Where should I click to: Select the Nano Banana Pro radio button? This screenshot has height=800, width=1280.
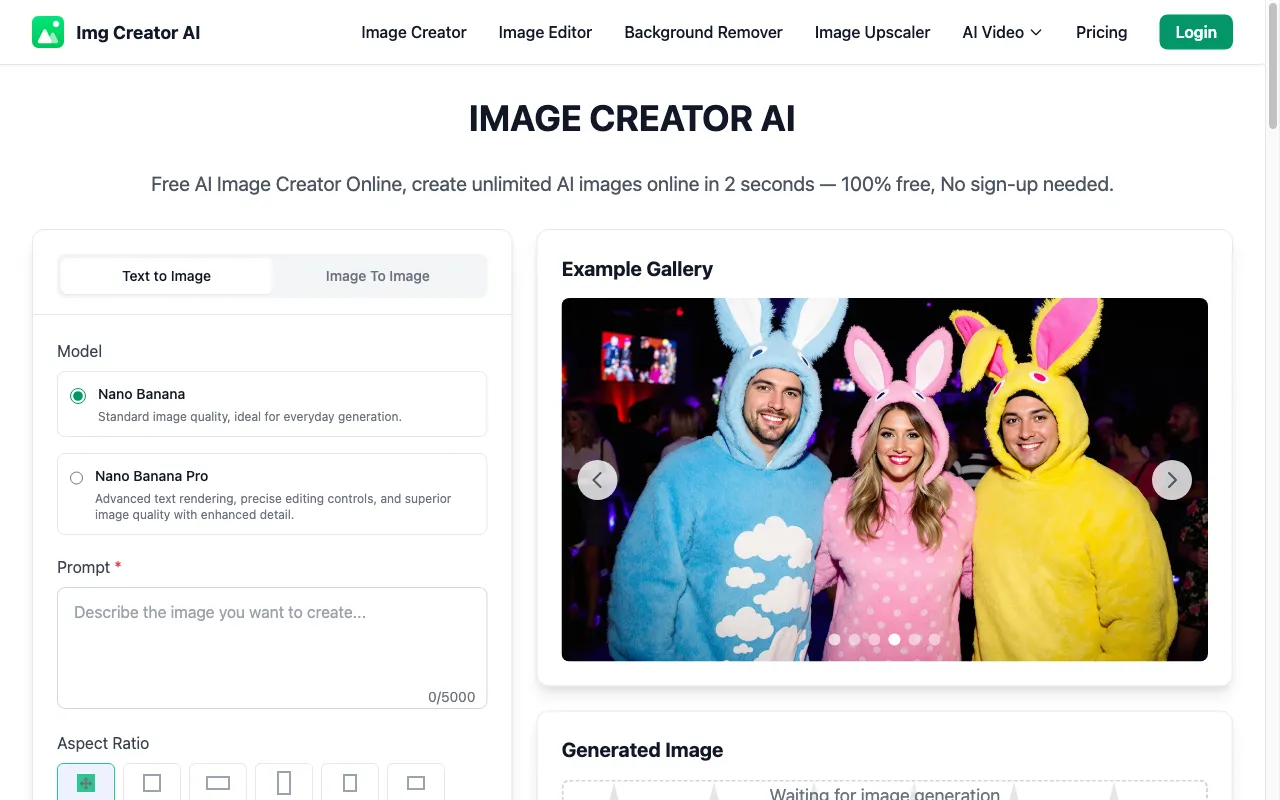[76, 478]
